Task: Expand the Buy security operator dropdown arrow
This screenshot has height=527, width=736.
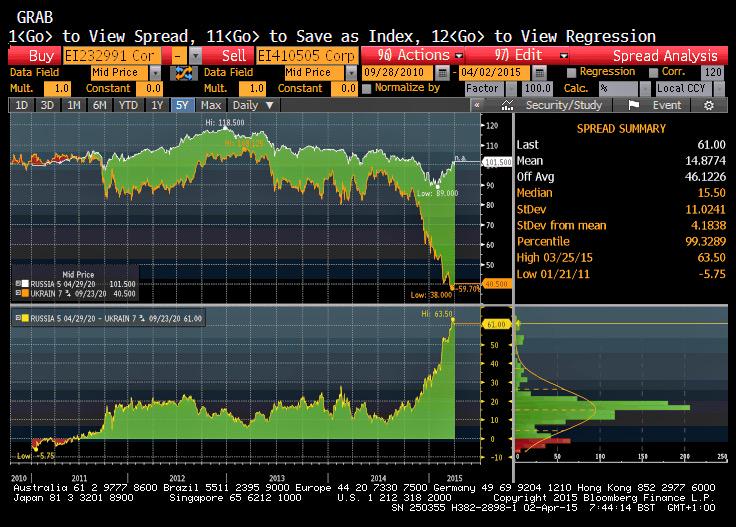Action: 195,56
